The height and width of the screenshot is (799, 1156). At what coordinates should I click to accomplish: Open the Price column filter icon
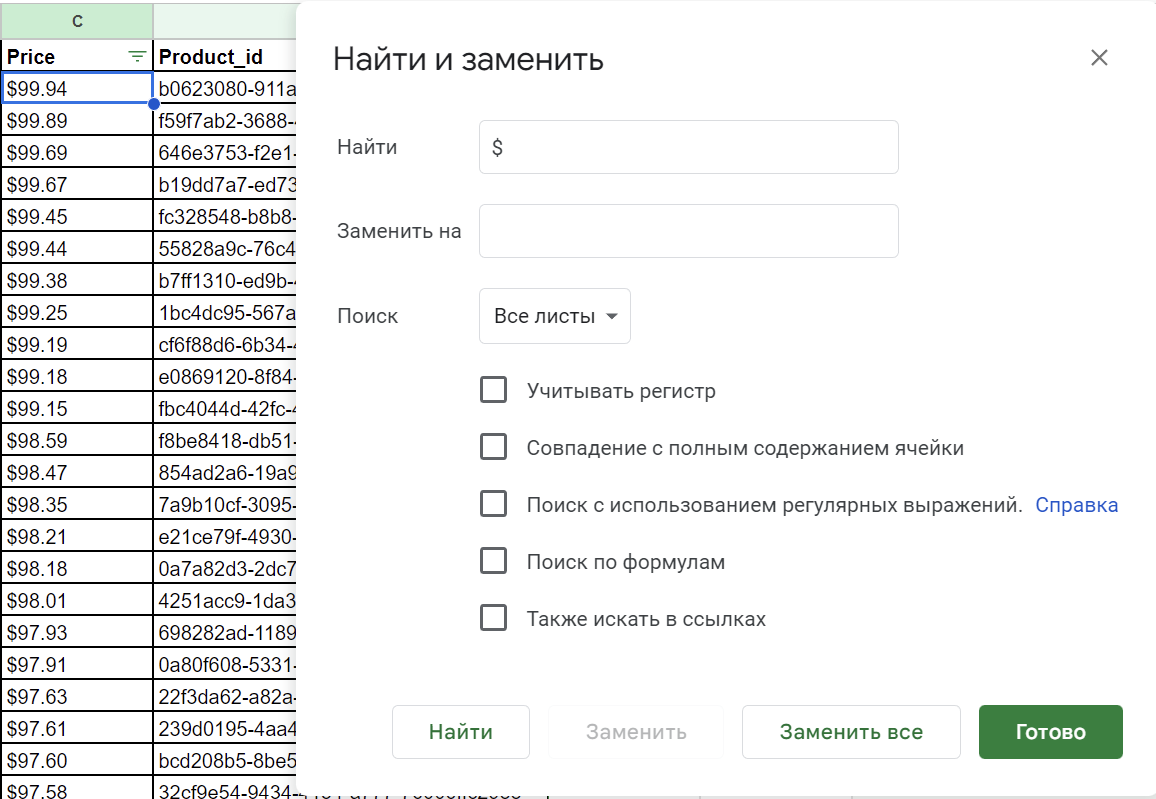pyautogui.click(x=137, y=57)
